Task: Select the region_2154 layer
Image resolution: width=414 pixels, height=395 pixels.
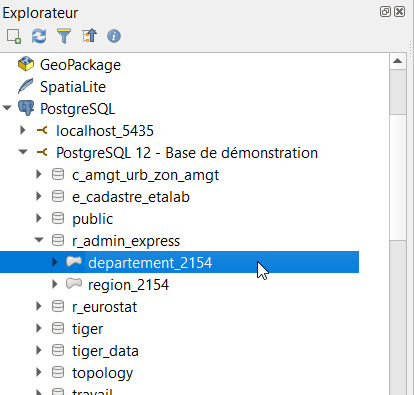Action: point(128,285)
